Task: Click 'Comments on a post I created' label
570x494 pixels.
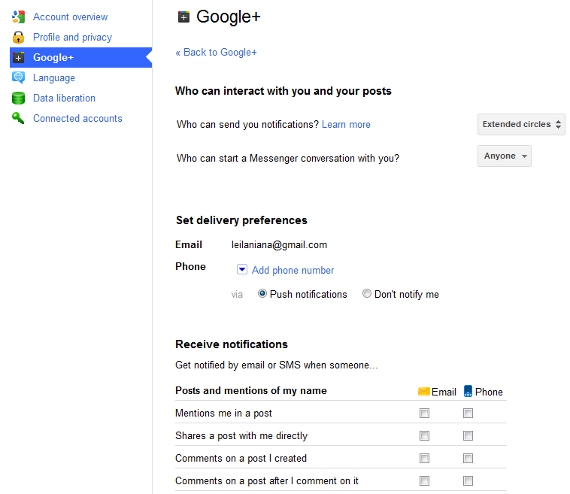Action: [241, 458]
